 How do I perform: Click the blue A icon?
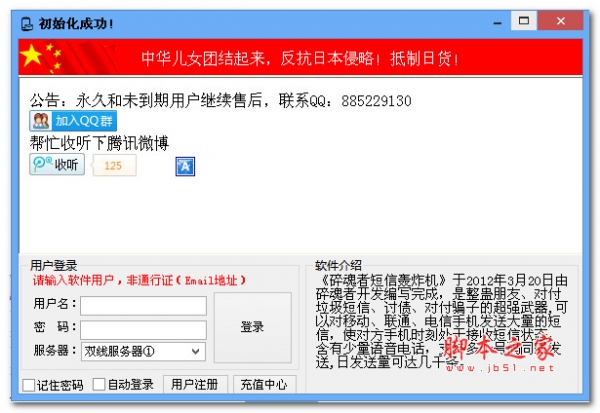click(x=185, y=167)
